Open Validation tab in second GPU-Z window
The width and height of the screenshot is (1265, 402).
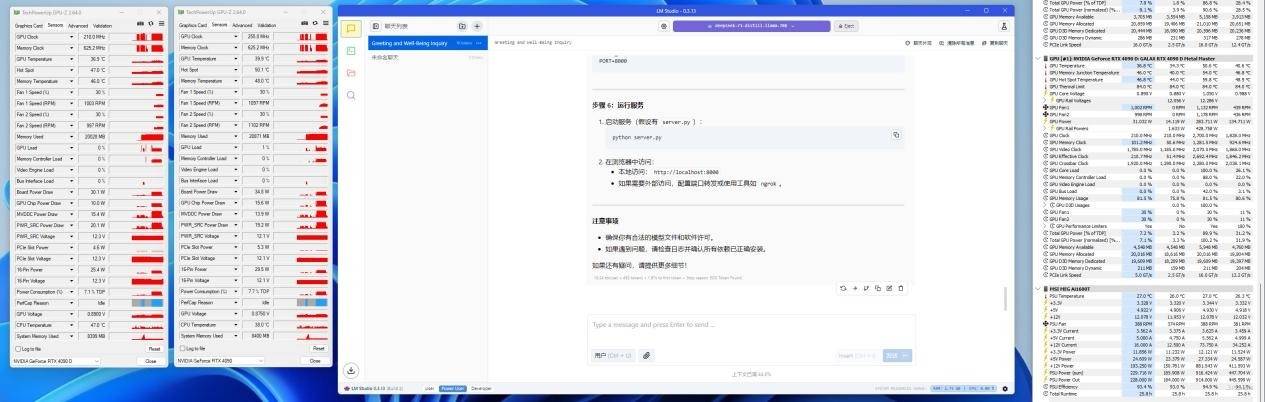pyautogui.click(x=266, y=25)
